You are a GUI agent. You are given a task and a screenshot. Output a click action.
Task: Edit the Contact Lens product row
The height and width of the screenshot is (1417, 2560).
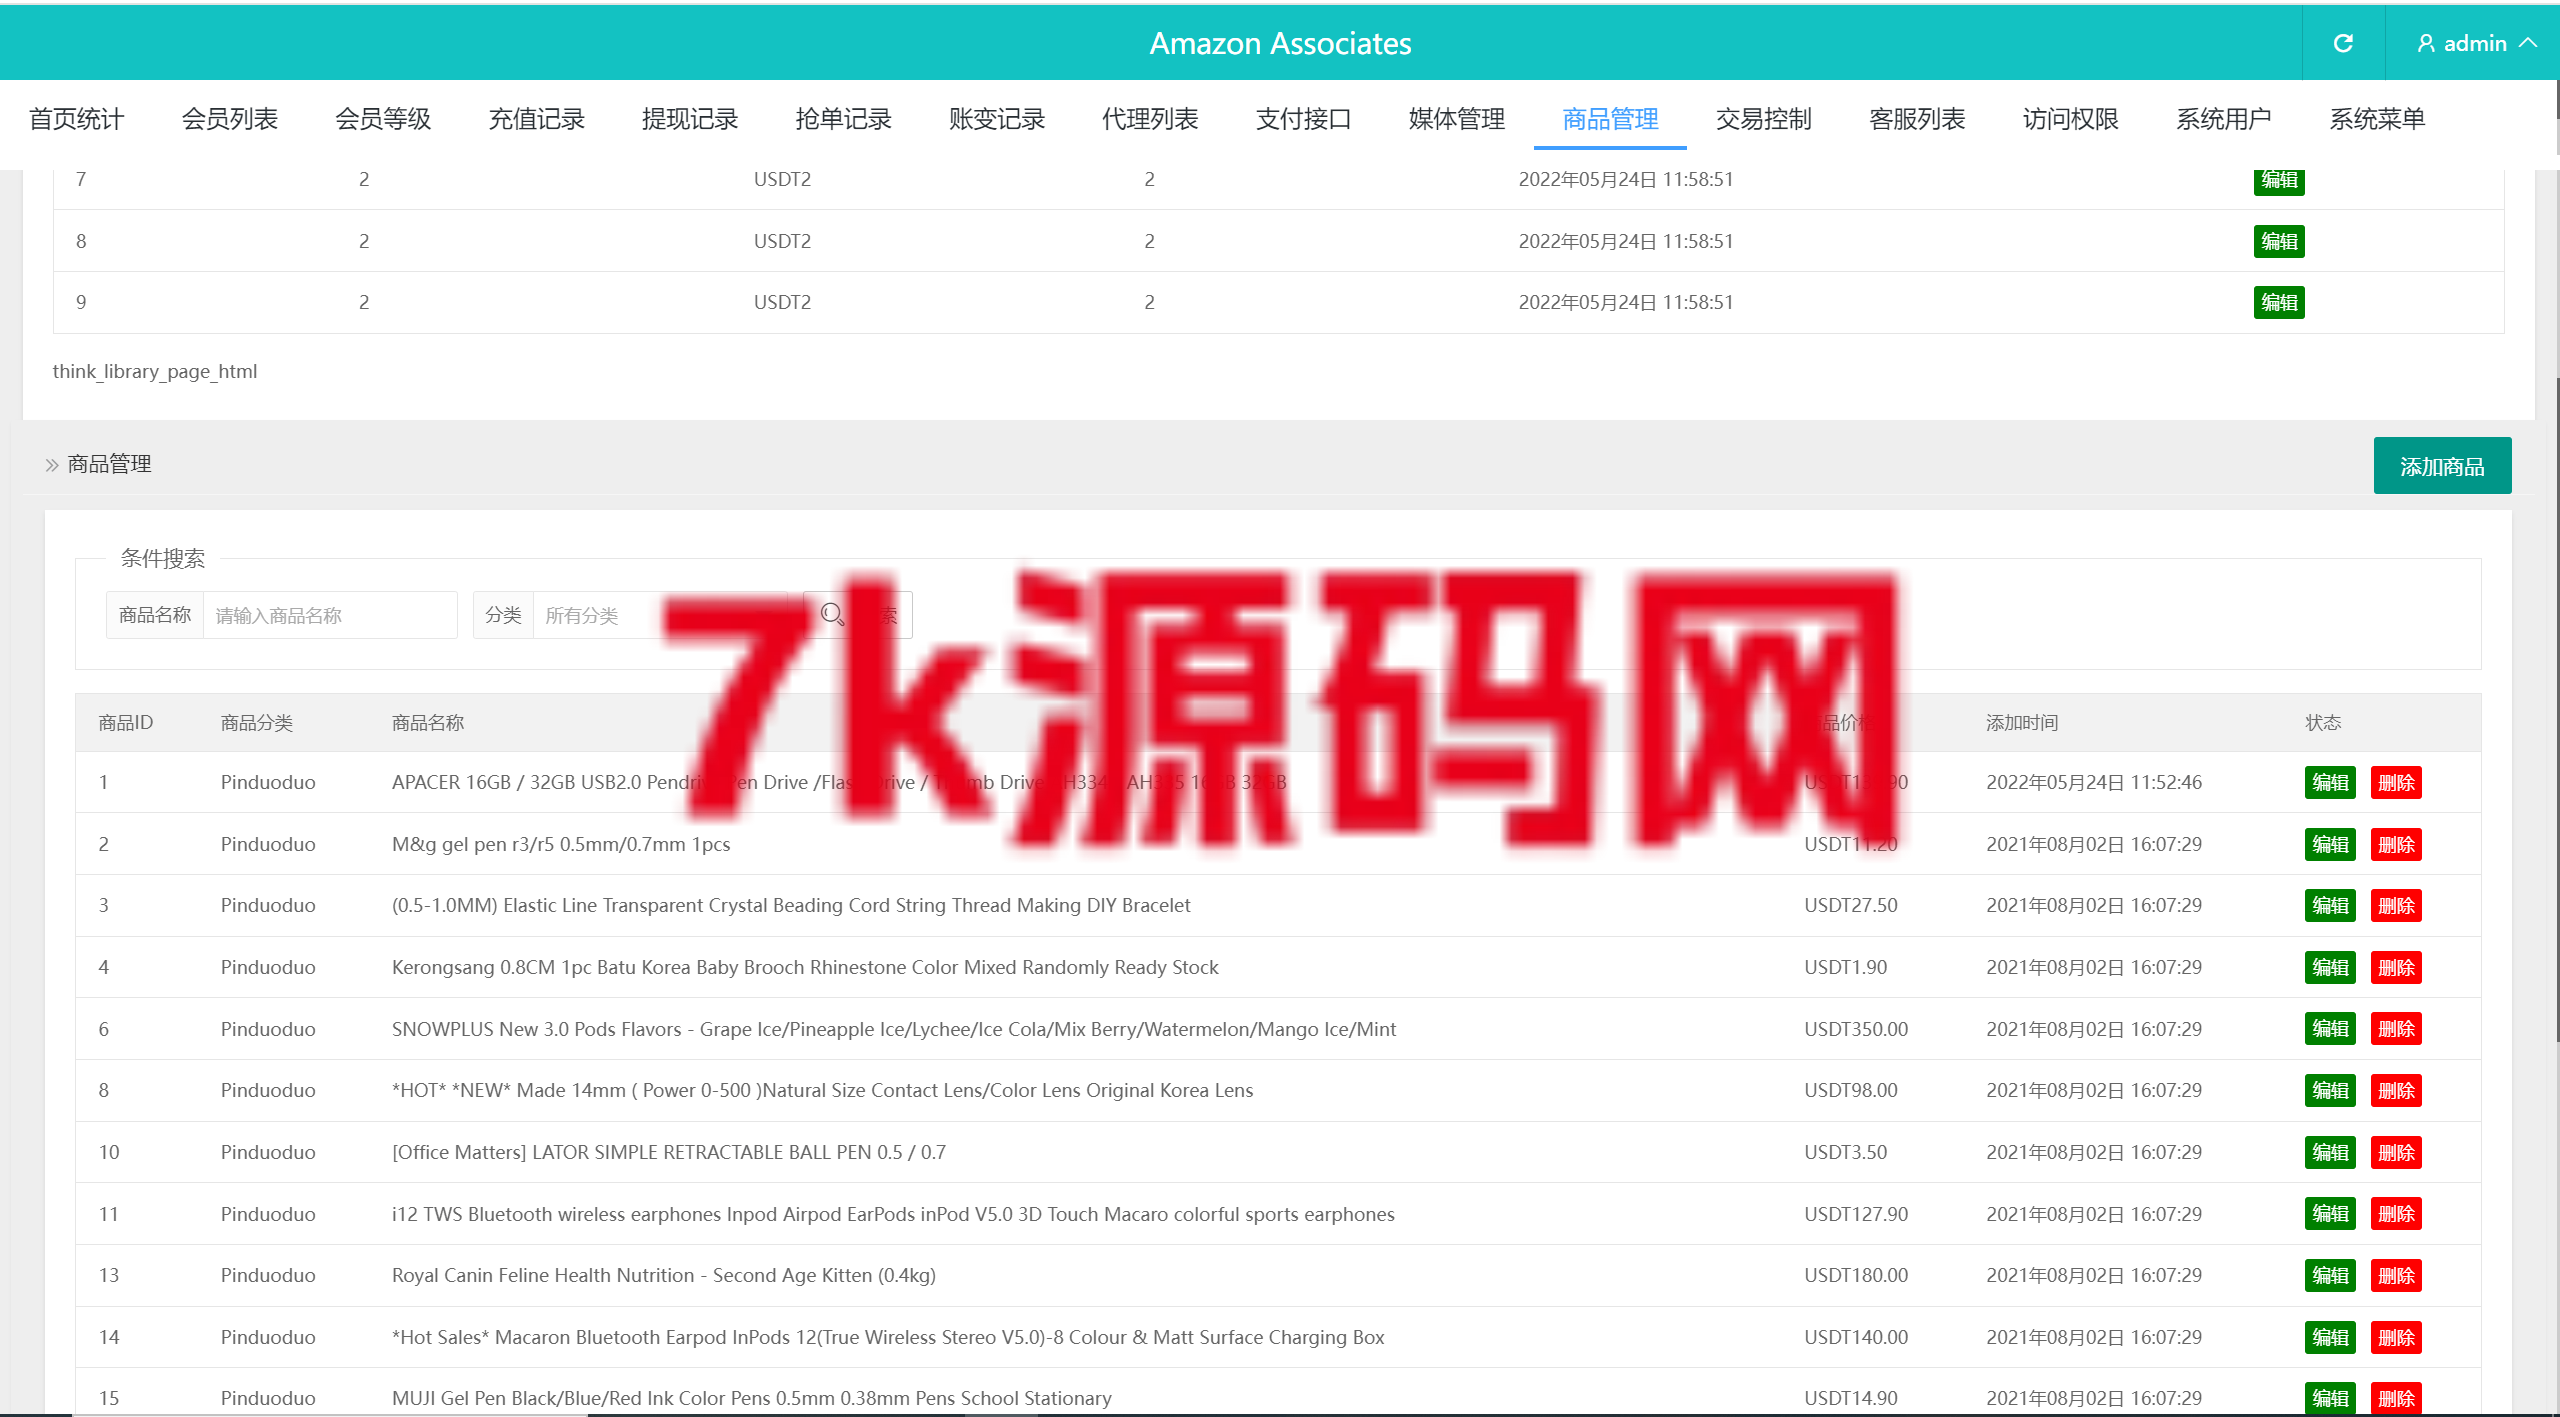2330,1091
